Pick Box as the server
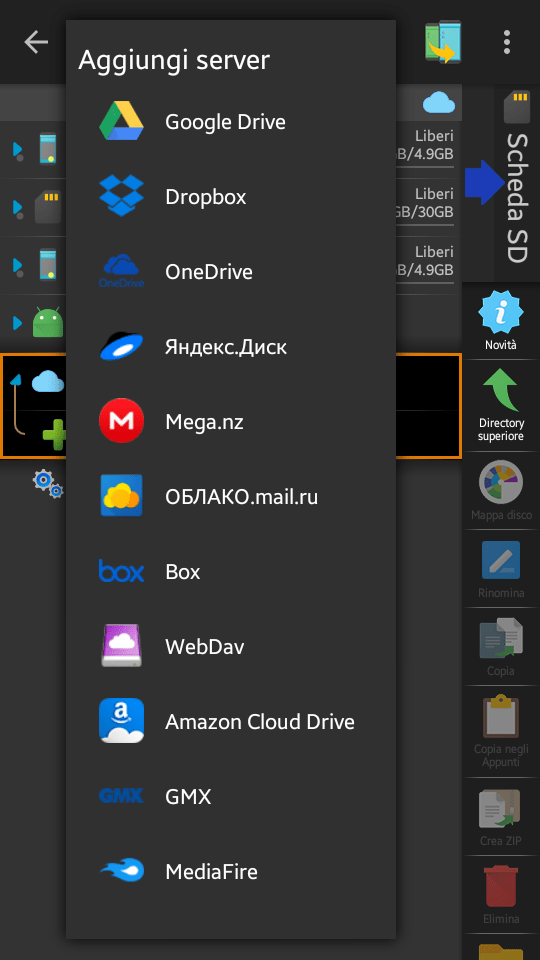Viewport: 540px width, 960px height. [x=231, y=571]
